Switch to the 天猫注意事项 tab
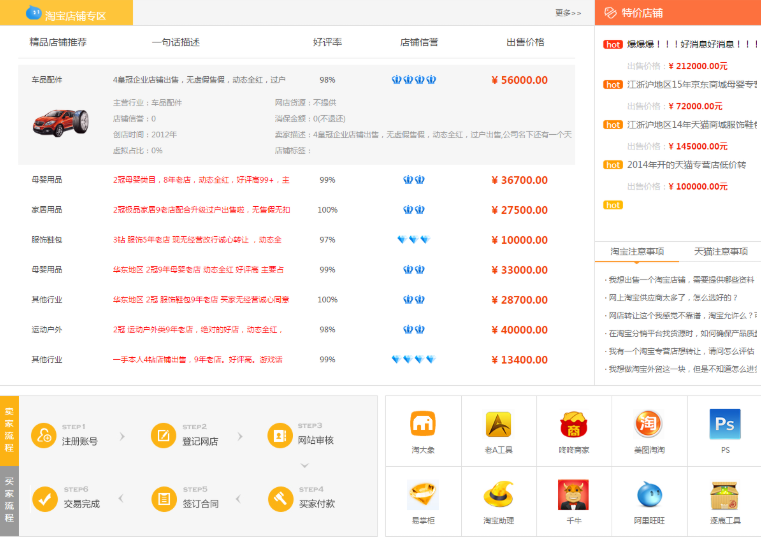 [720, 252]
